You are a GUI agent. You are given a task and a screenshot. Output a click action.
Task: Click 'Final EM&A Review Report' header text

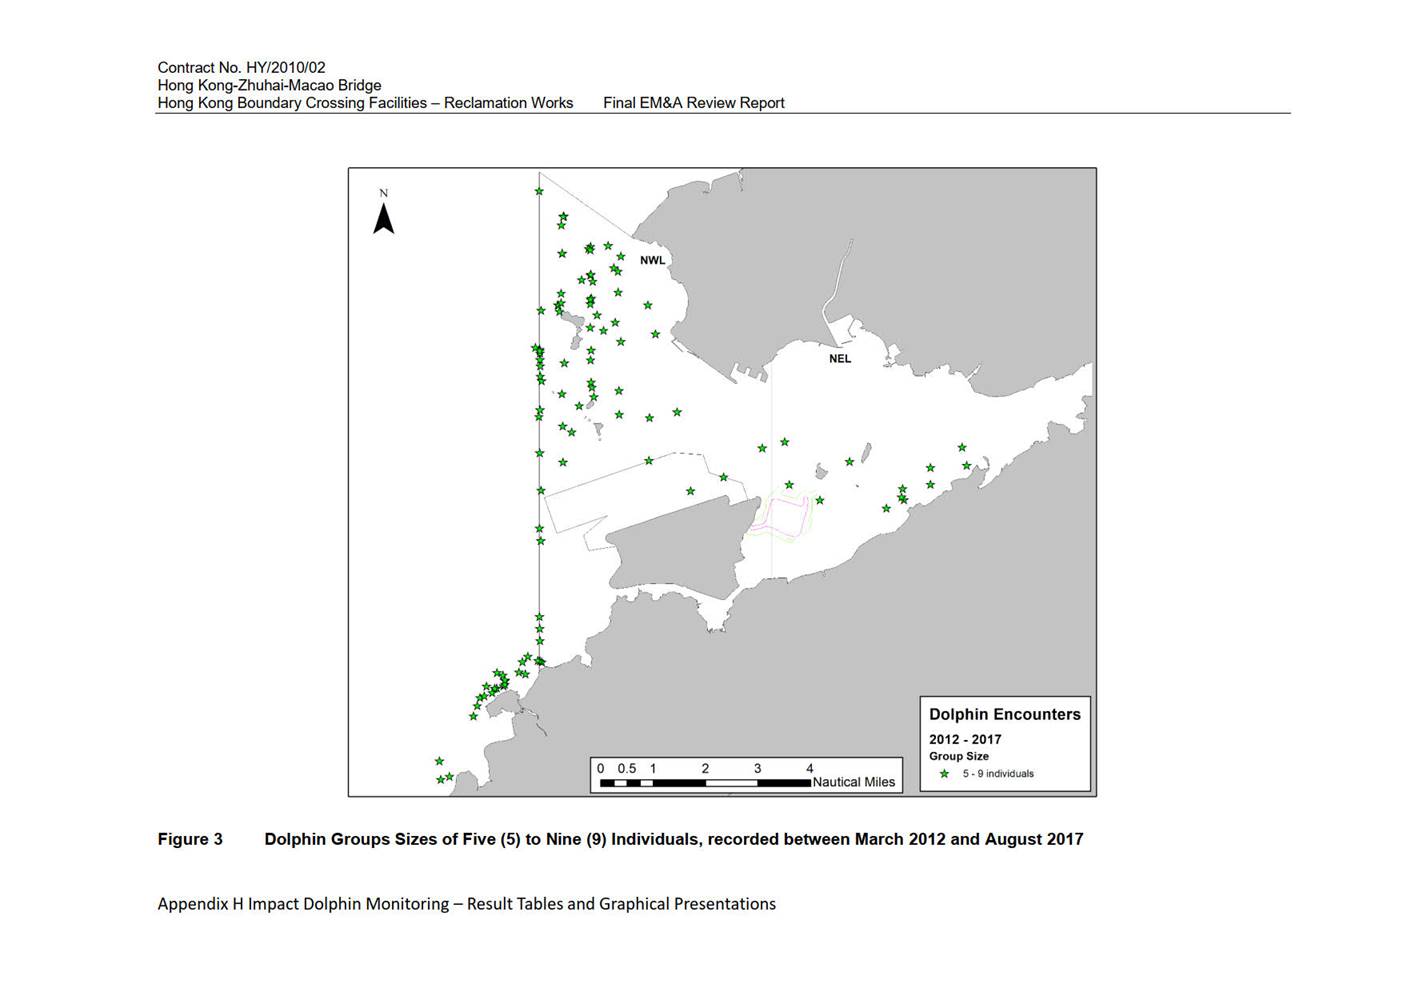pyautogui.click(x=694, y=102)
